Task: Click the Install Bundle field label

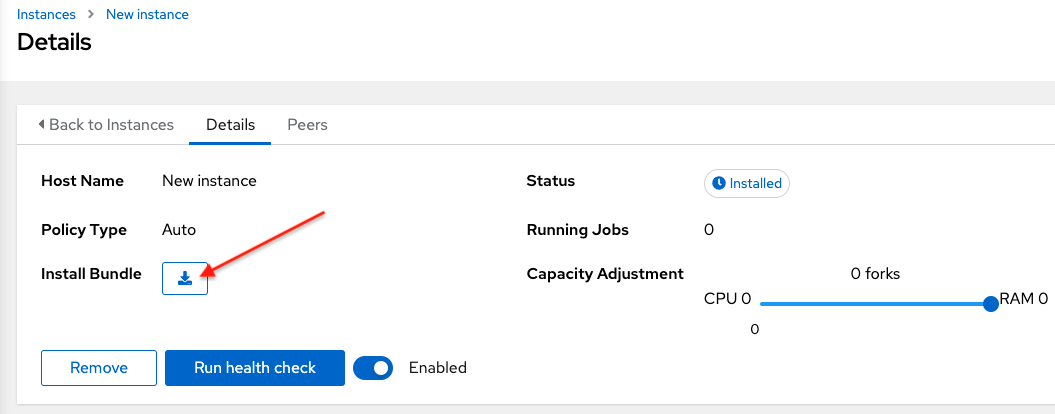Action: [91, 273]
